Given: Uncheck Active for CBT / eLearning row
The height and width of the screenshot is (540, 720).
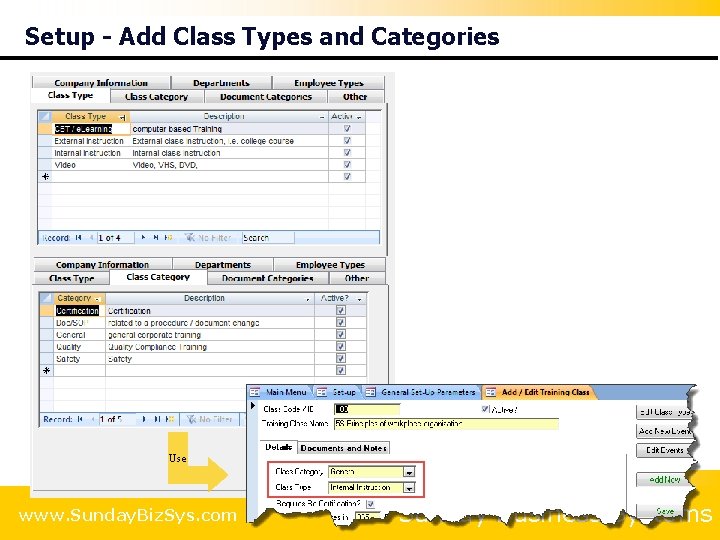Looking at the screenshot, I should pyautogui.click(x=347, y=129).
